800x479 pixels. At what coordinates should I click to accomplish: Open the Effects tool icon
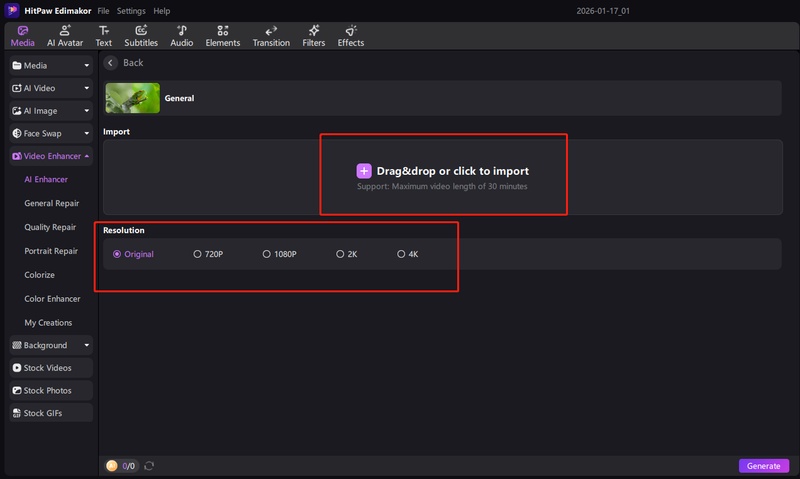350,31
